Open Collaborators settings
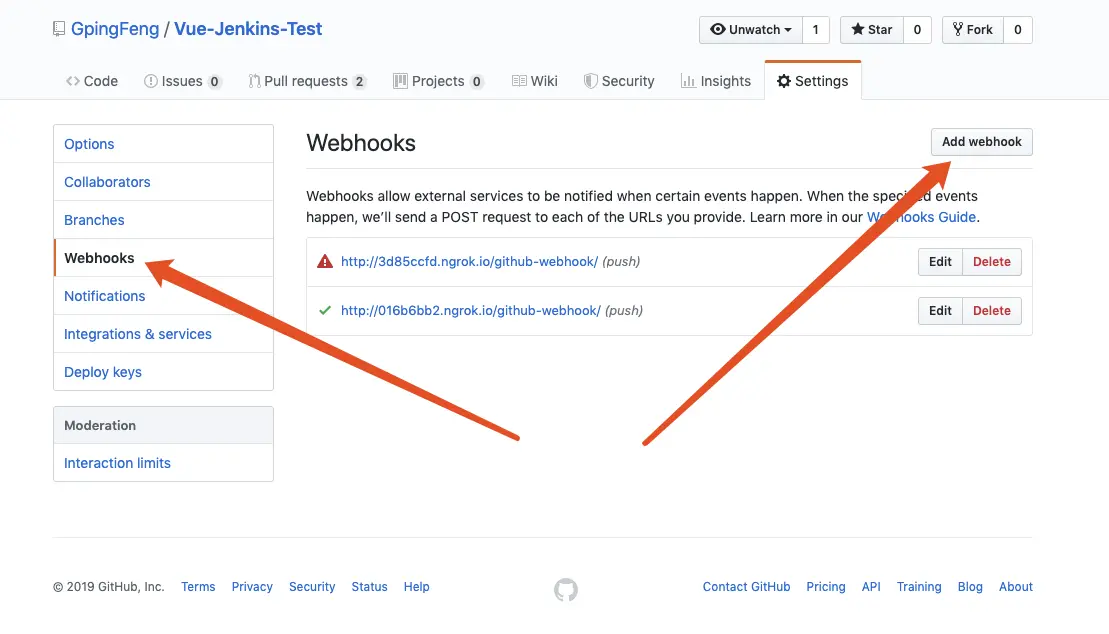This screenshot has height=634, width=1109. click(163, 182)
